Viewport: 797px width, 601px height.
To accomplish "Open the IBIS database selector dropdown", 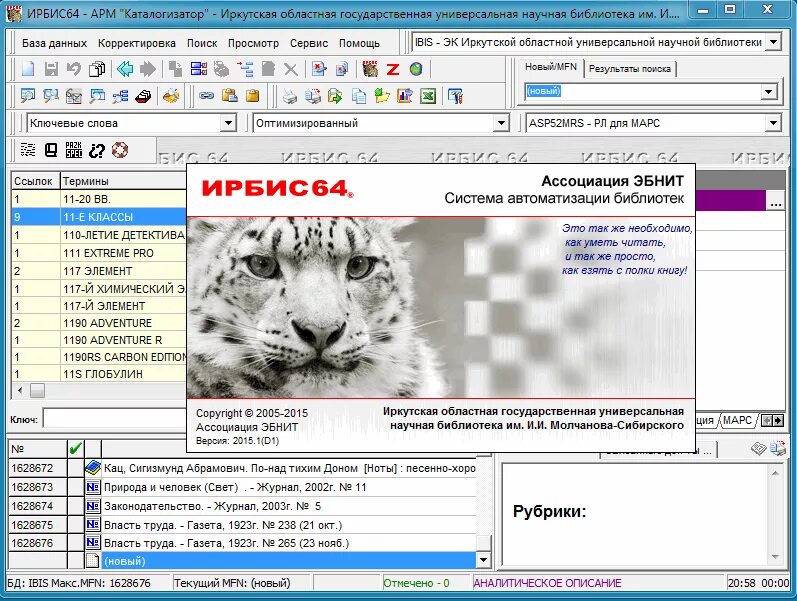I will [773, 42].
